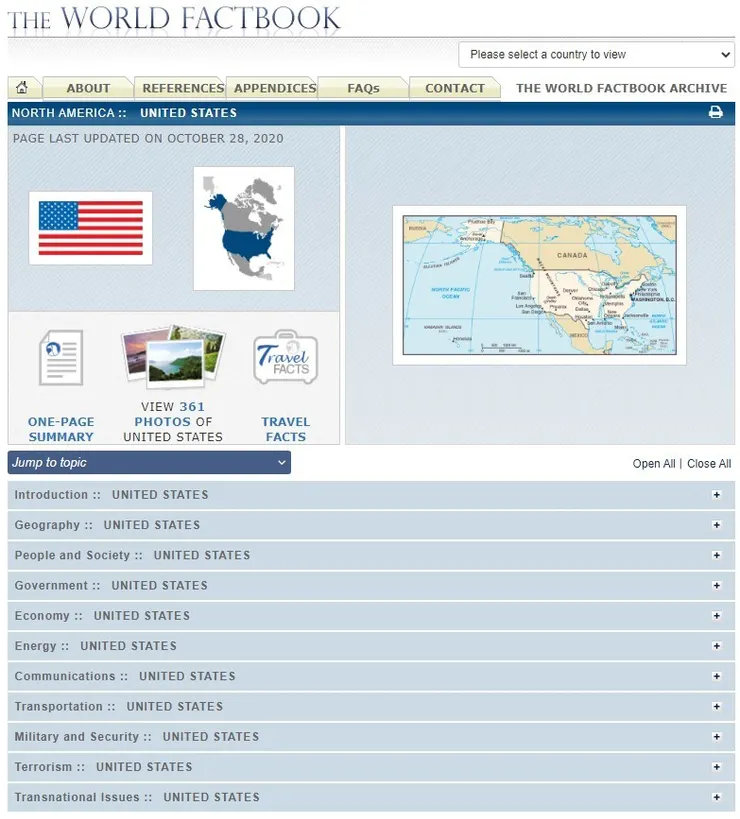Open the One-Page Summary document icon
740x819 pixels.
(x=61, y=358)
